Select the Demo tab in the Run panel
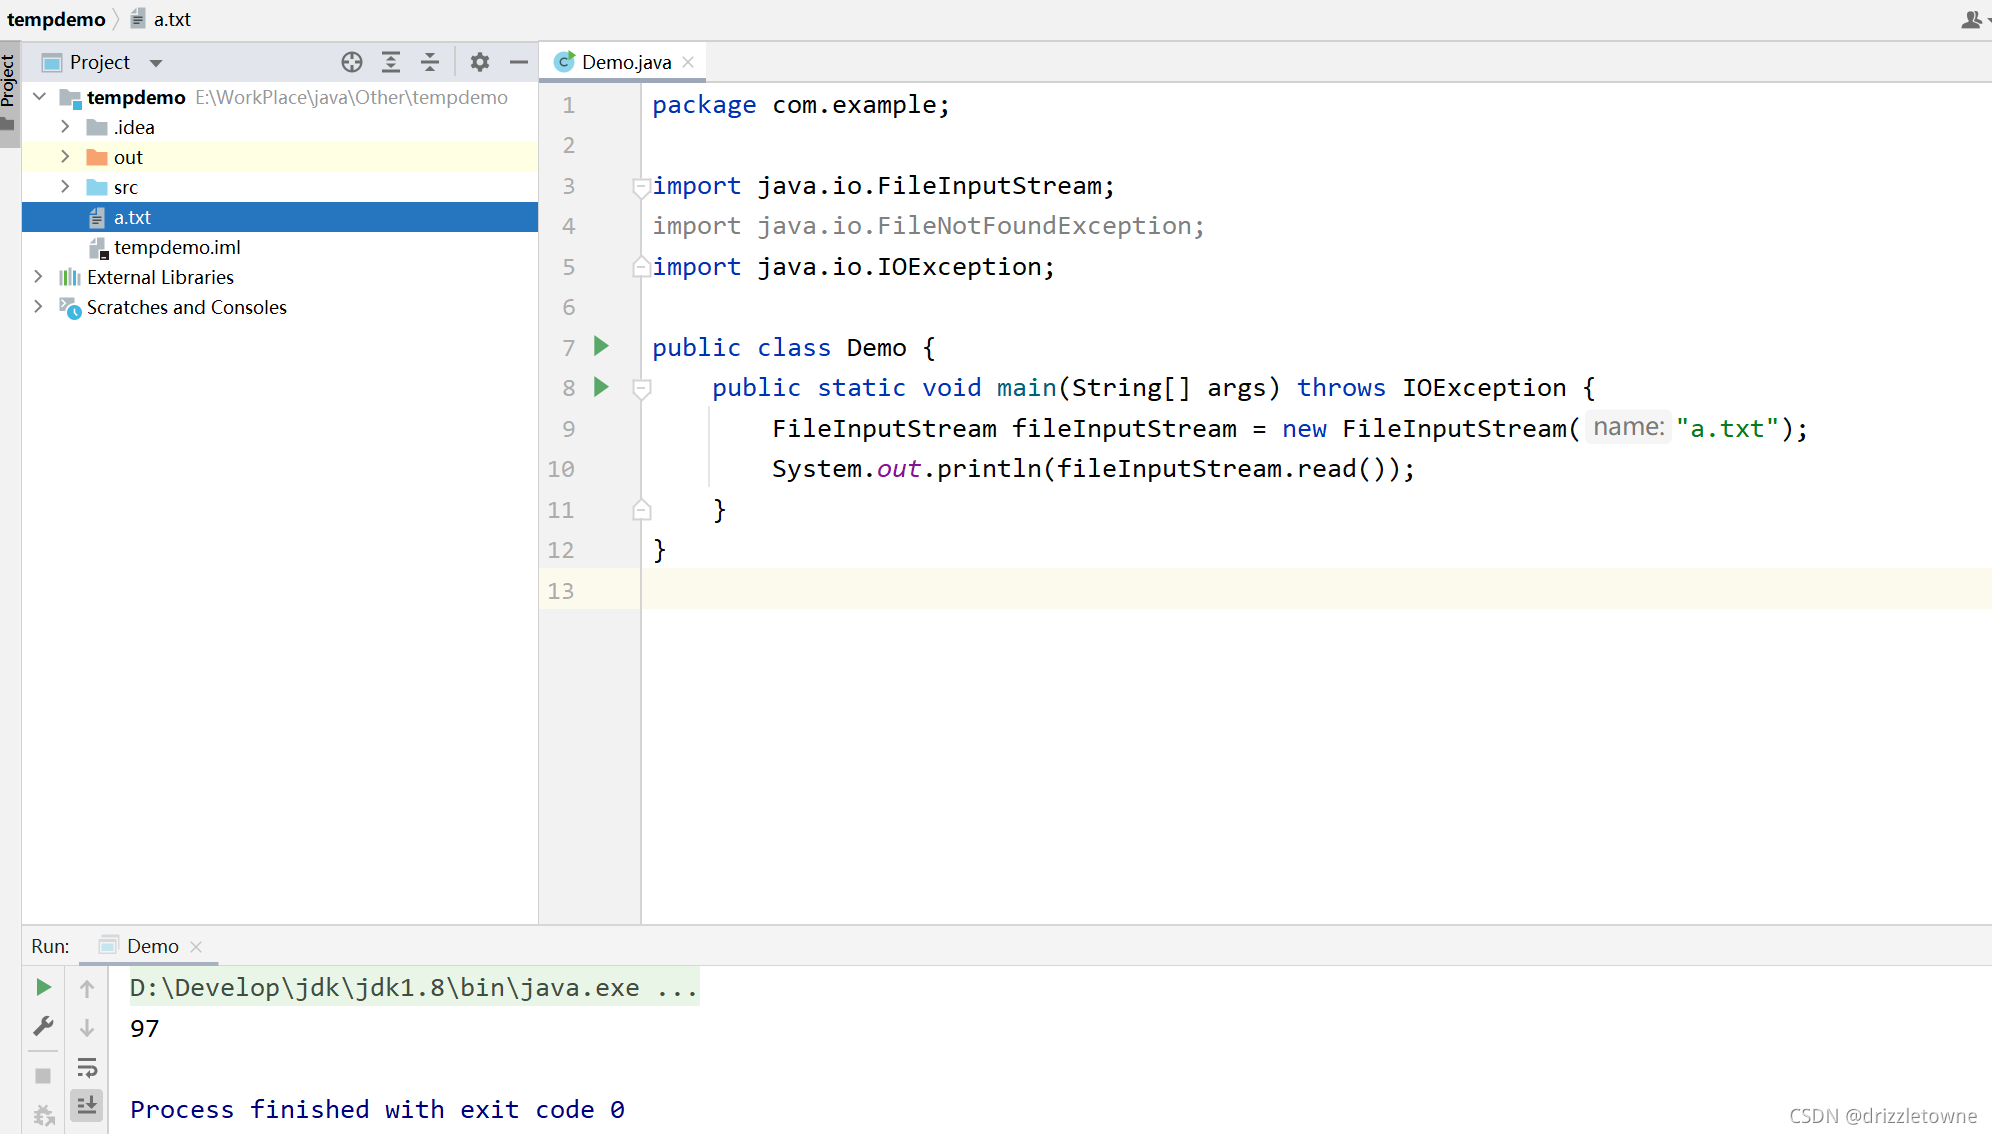Viewport: 1992px width, 1134px height. [152, 946]
